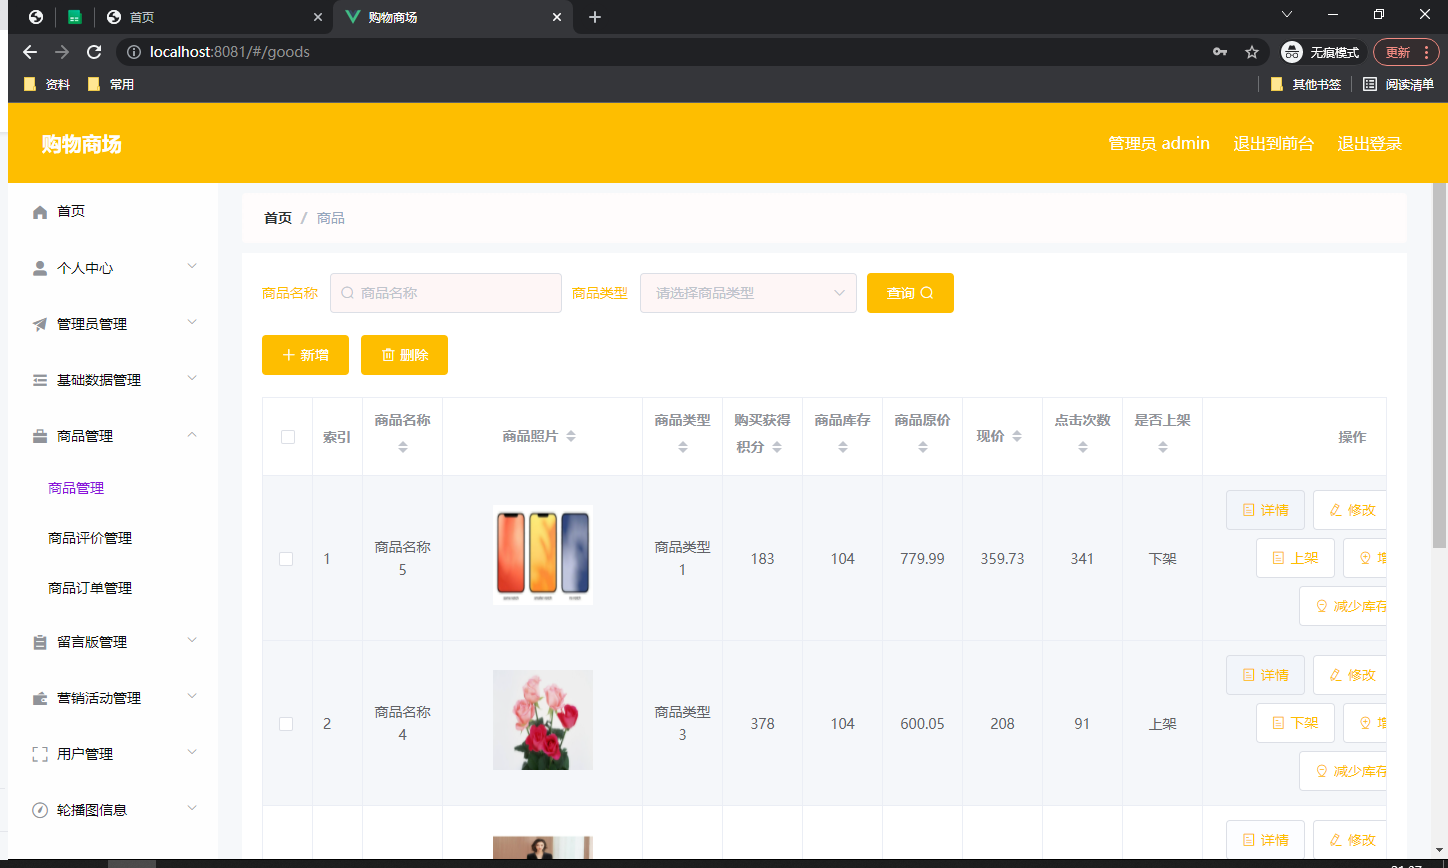Image resolution: width=1448 pixels, height=868 pixels.
Task: Open the 请选择商品类型 dropdown
Action: tap(748, 292)
